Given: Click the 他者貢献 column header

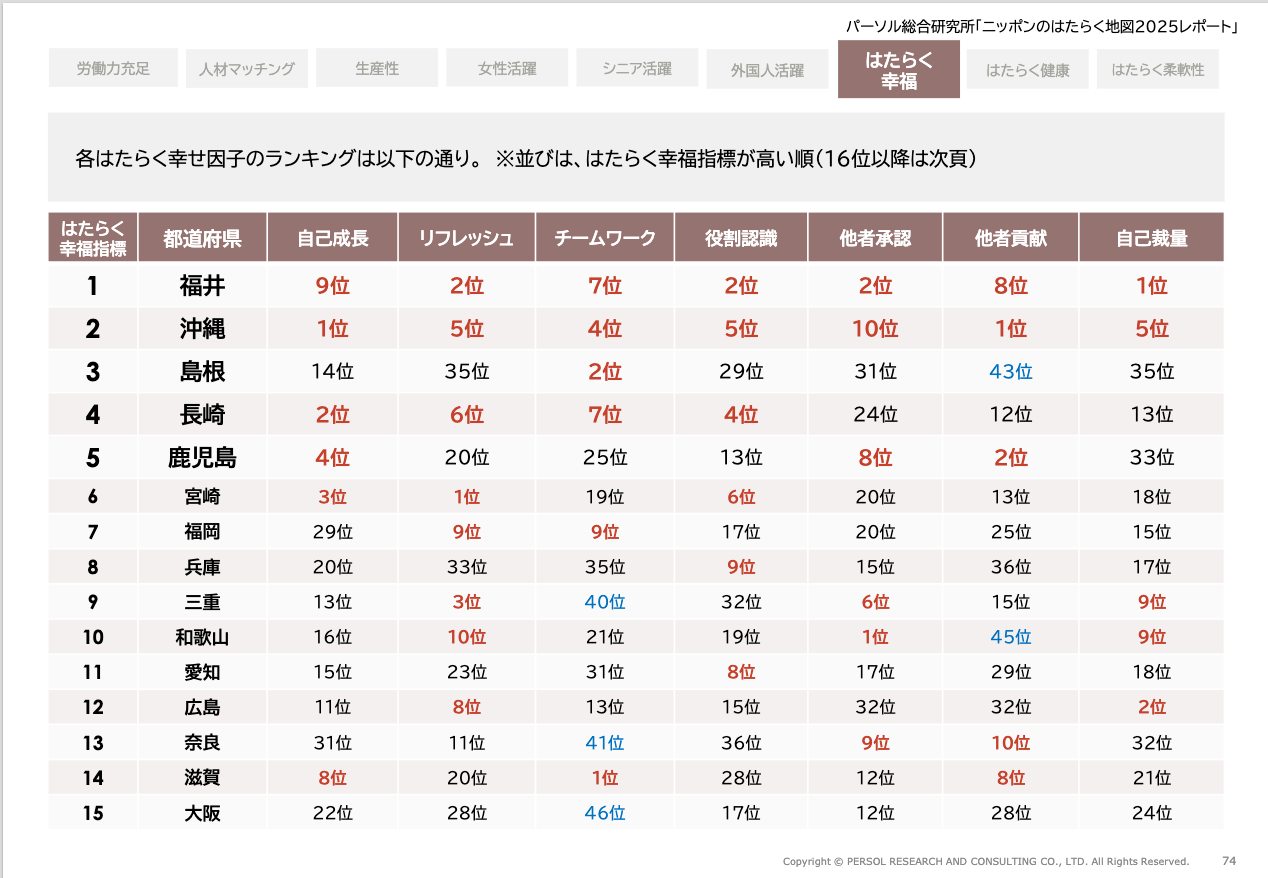Looking at the screenshot, I should 1010,238.
